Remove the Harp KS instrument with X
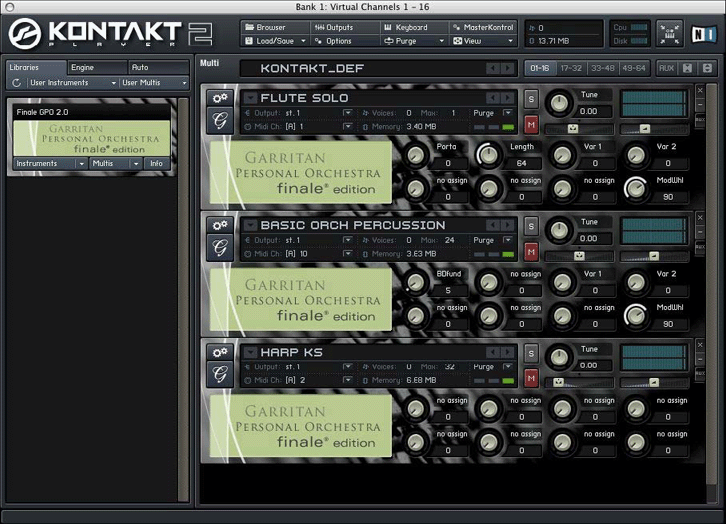726x524 pixels. pyautogui.click(x=700, y=345)
